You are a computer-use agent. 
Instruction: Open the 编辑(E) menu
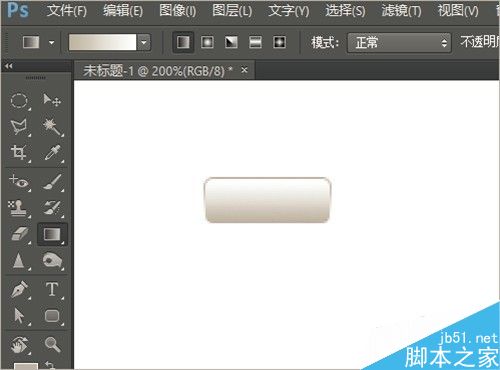coord(123,11)
